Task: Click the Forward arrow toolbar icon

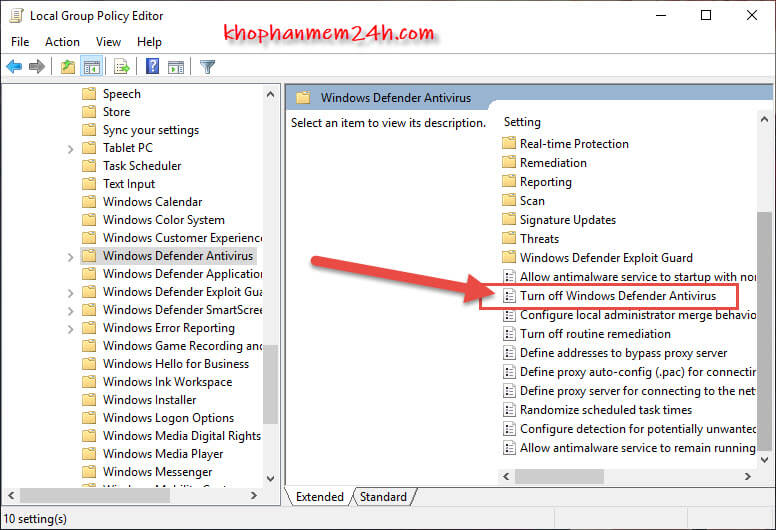Action: [37, 67]
